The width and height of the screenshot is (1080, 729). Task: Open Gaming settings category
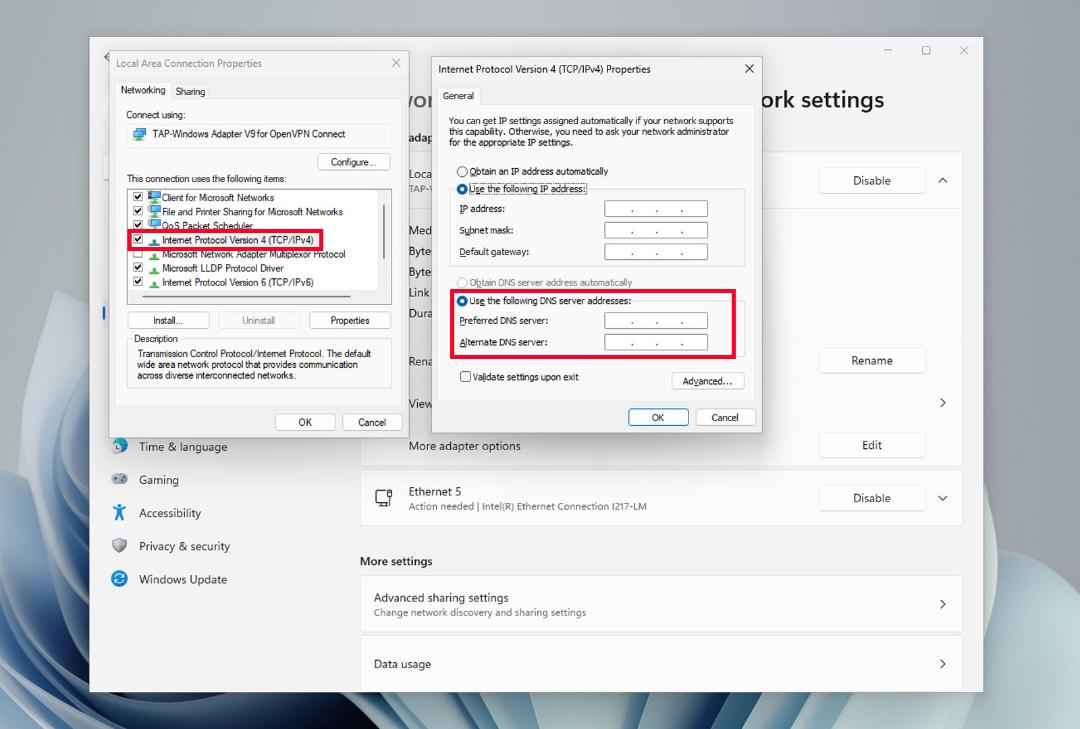tap(158, 480)
